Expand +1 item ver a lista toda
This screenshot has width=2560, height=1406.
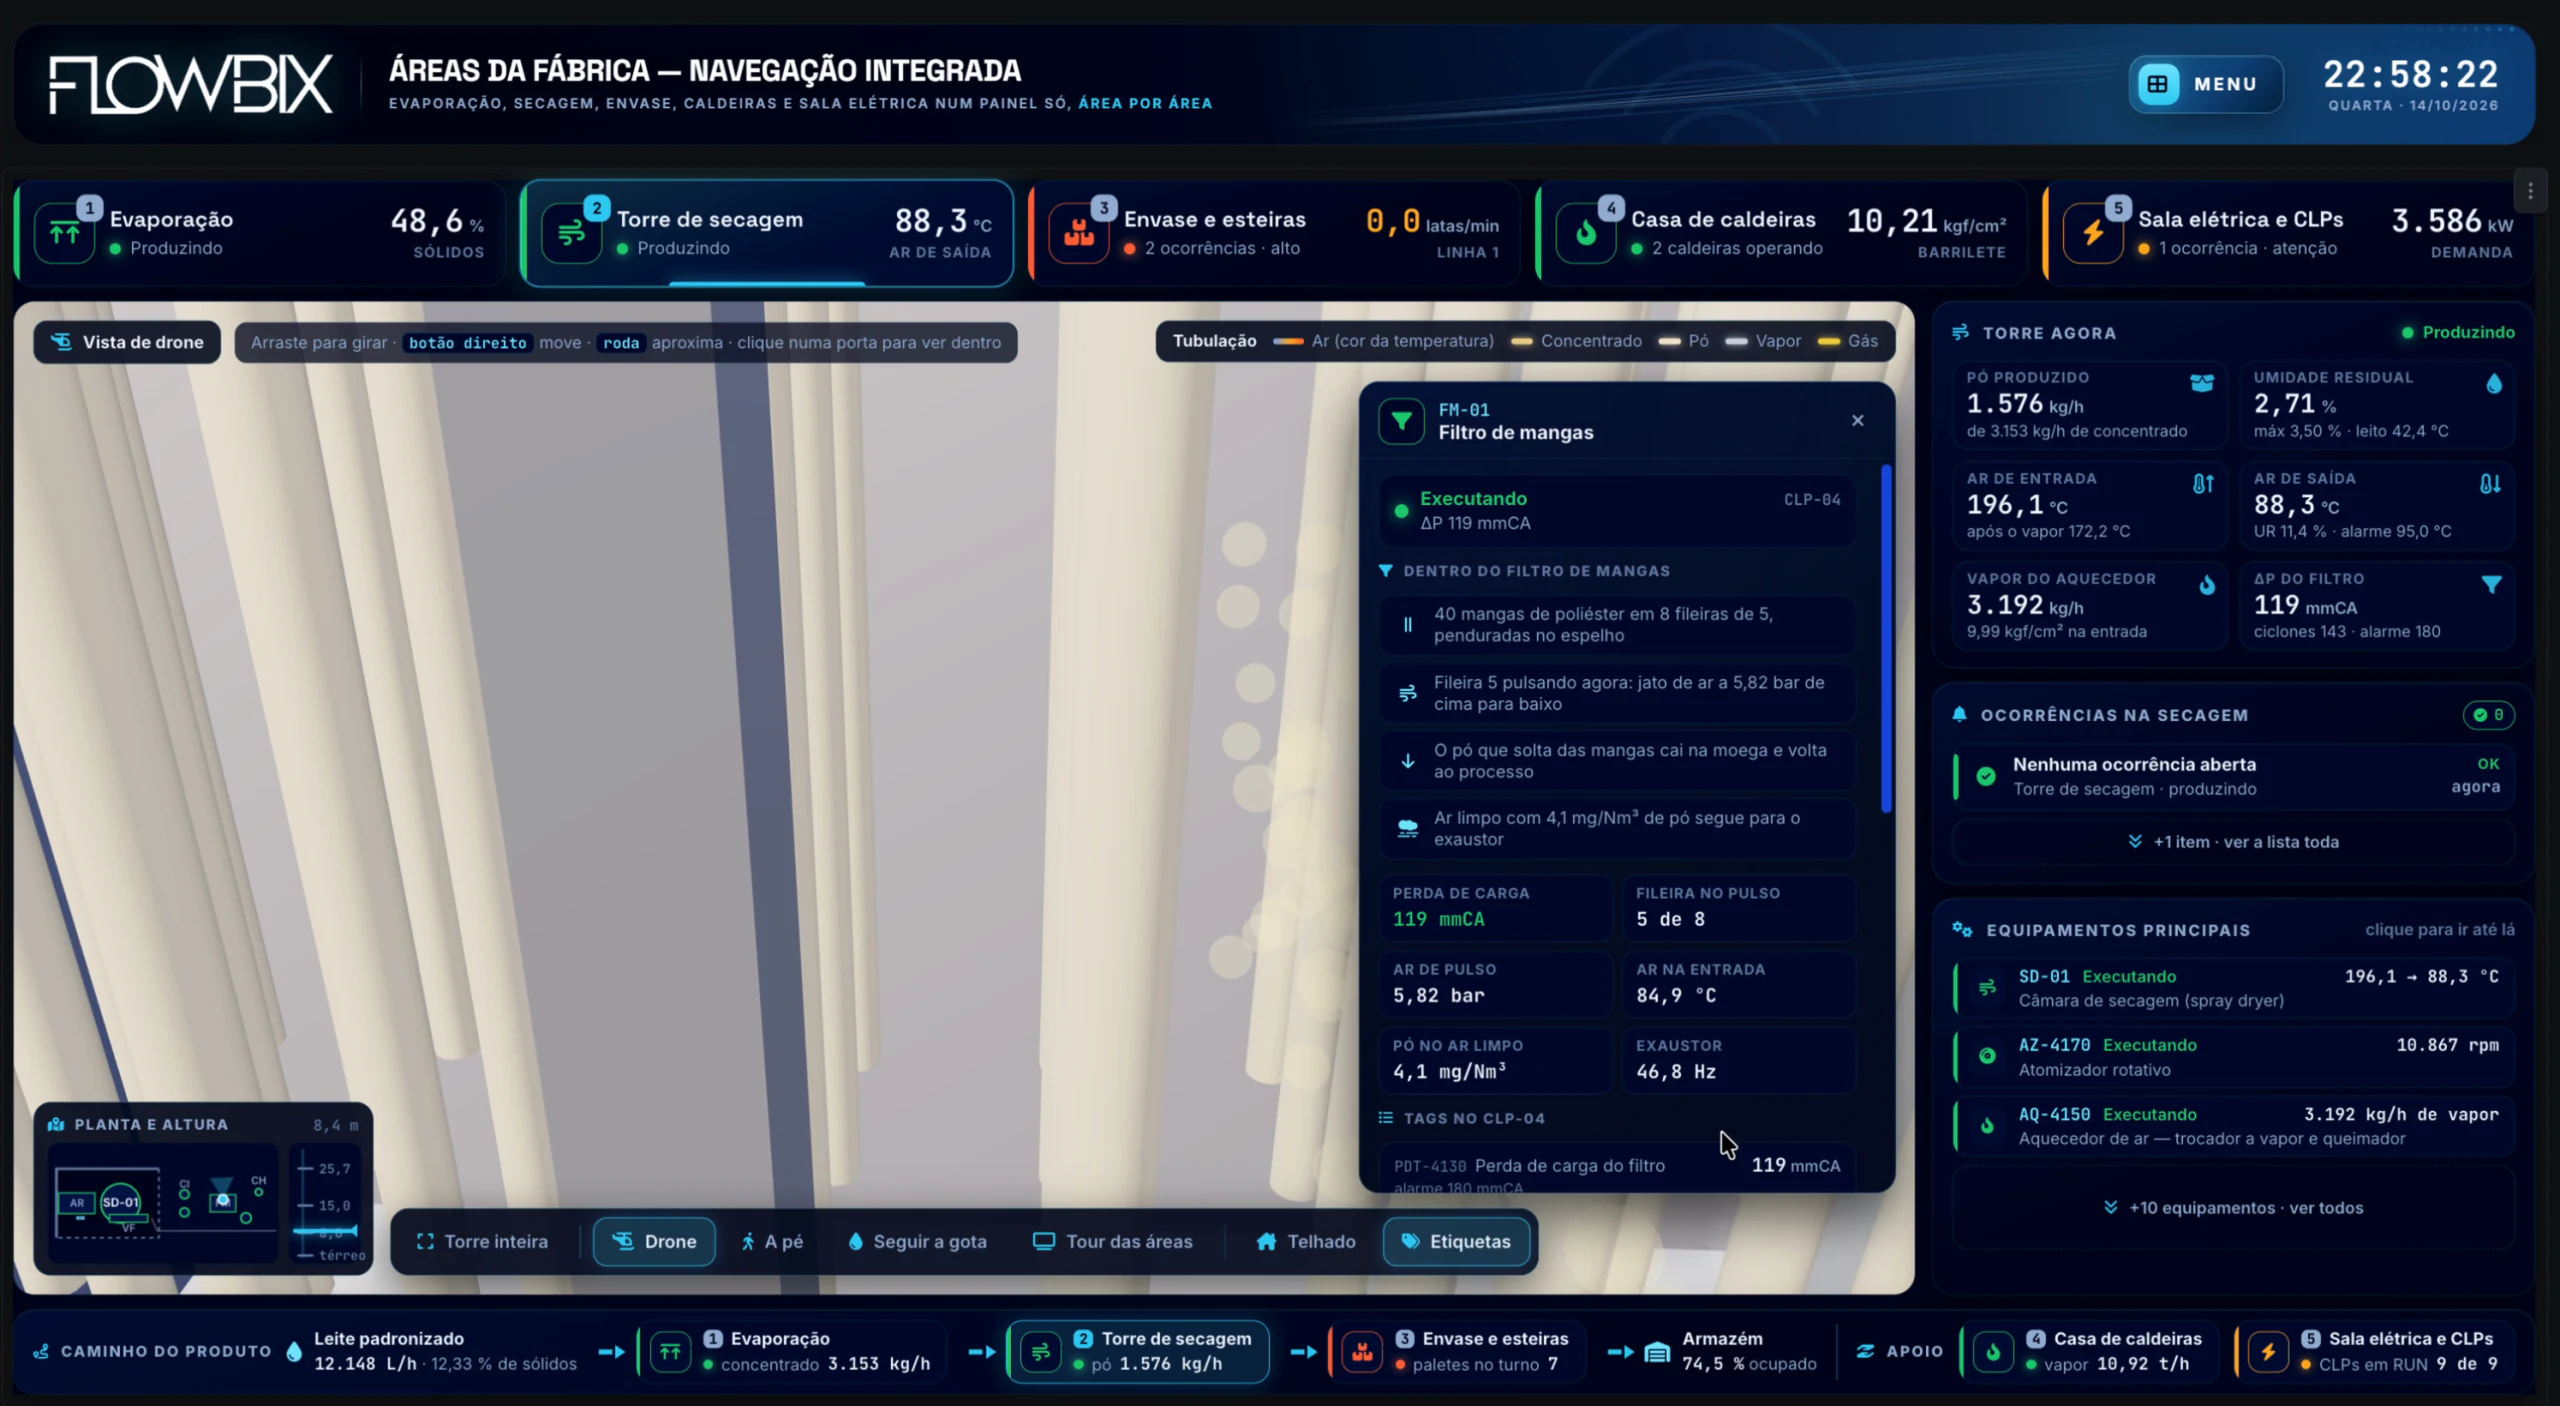click(x=2233, y=842)
